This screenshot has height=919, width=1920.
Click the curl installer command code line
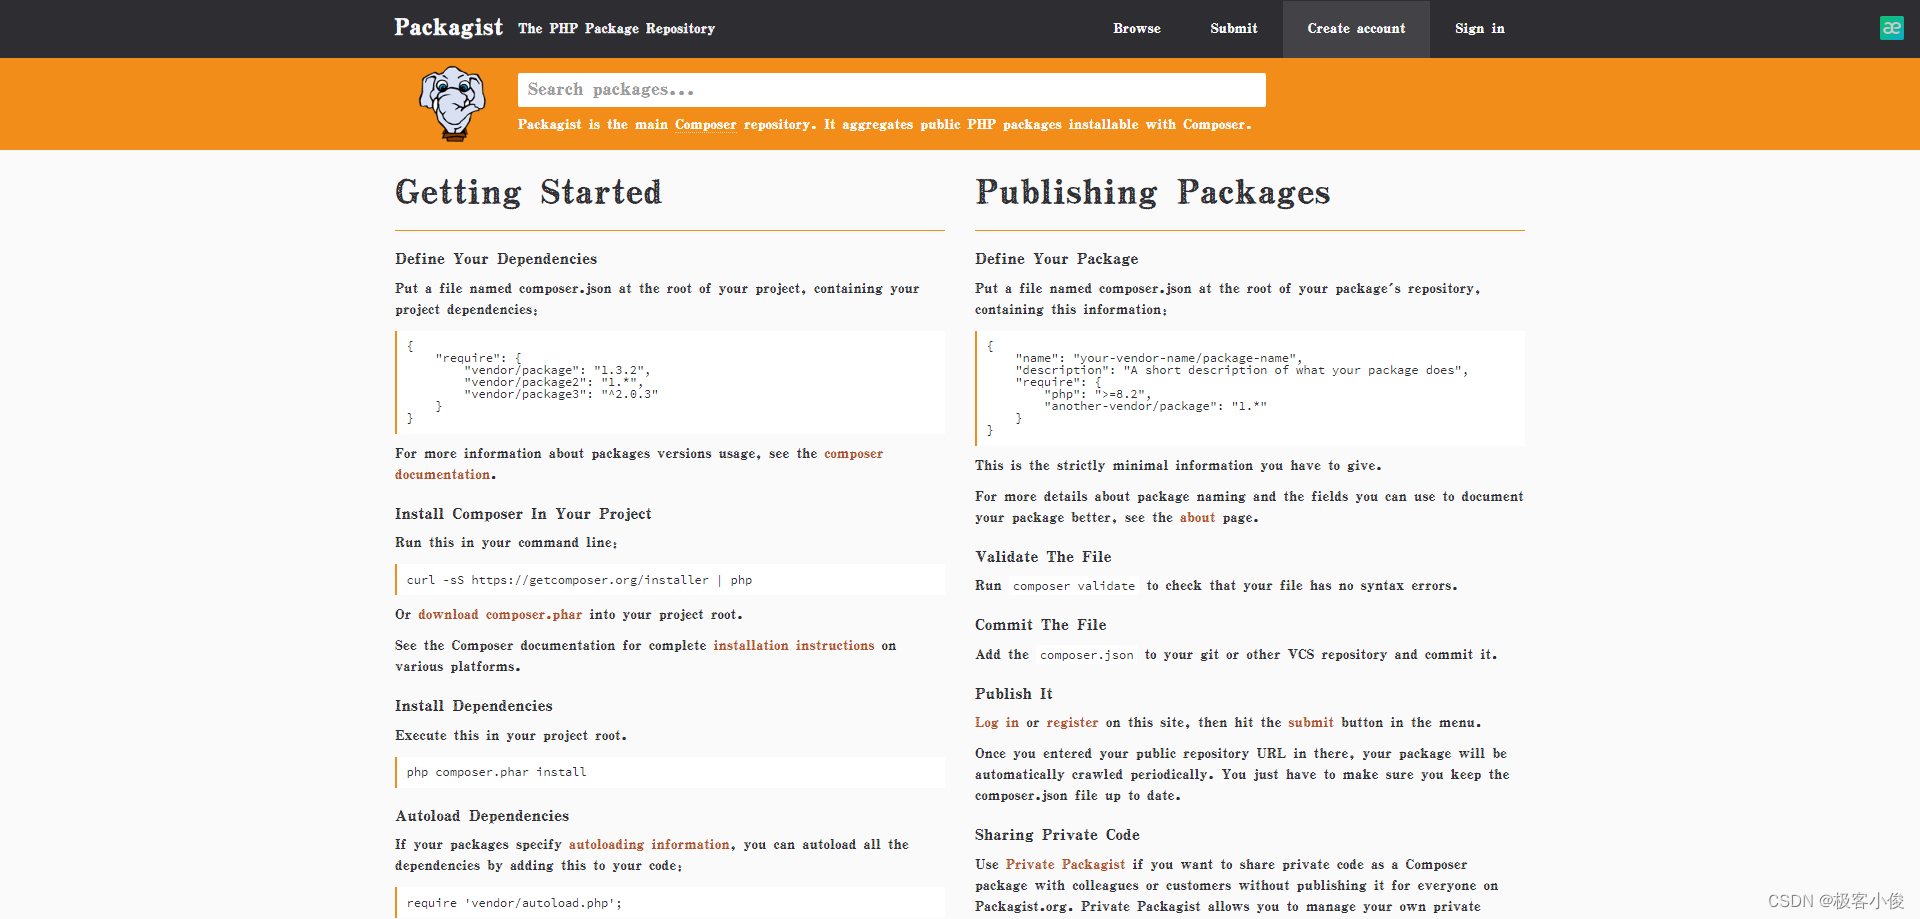pyautogui.click(x=670, y=580)
